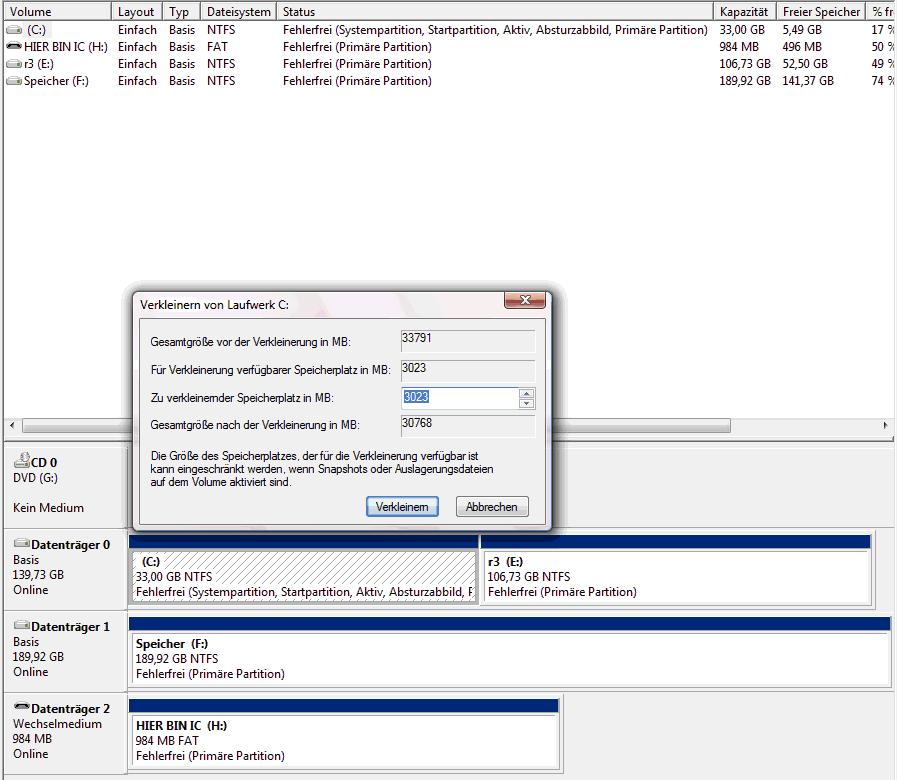Click the (C:) drive icon in volume list
The width and height of the screenshot is (897, 780).
pyautogui.click(x=14, y=30)
